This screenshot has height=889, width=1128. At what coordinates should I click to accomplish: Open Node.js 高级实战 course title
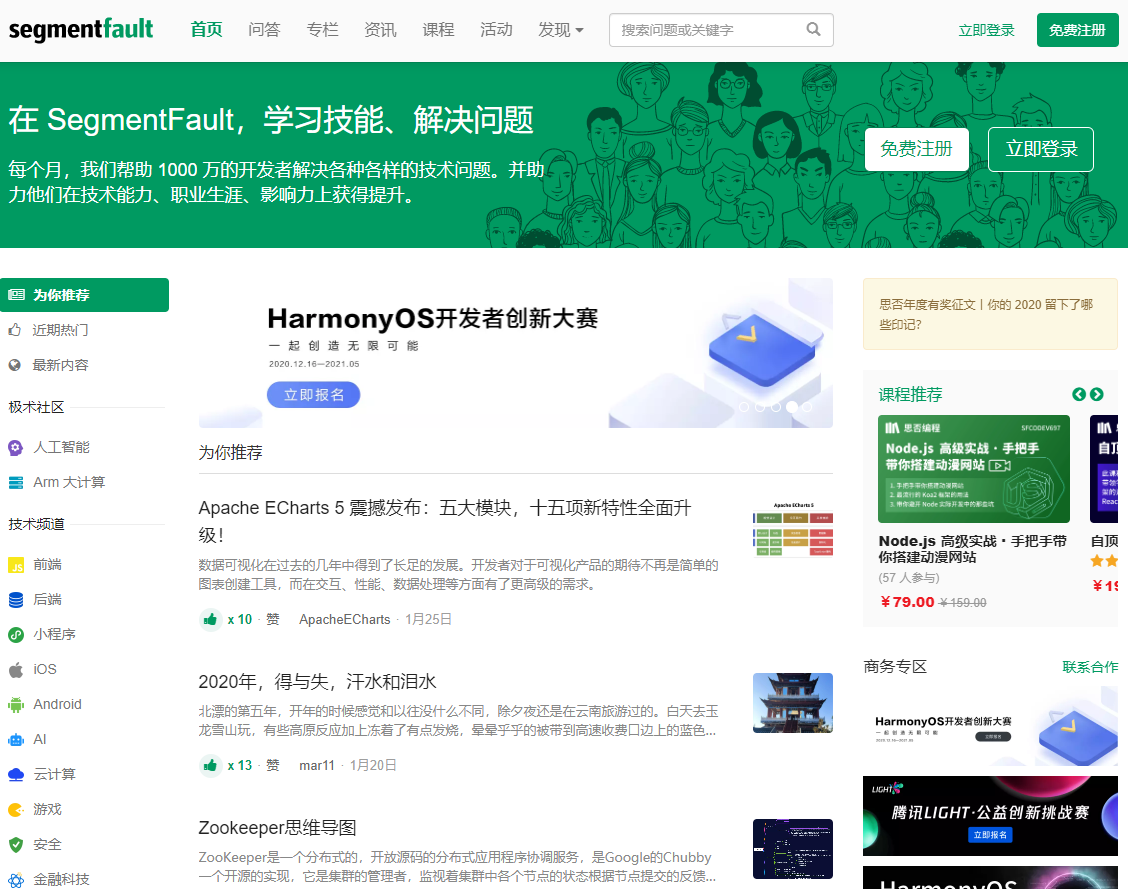pos(973,549)
